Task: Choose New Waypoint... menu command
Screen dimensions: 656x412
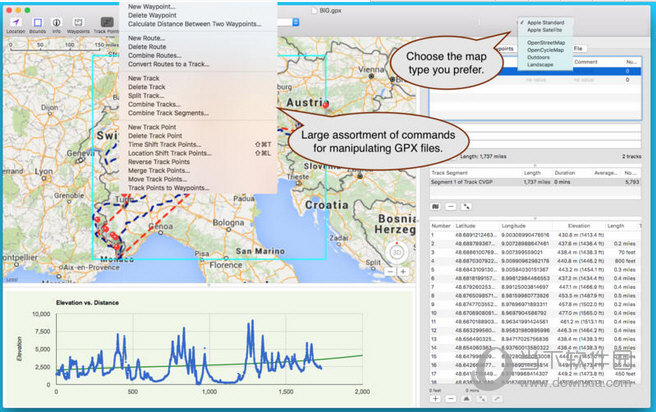Action: [x=151, y=6]
